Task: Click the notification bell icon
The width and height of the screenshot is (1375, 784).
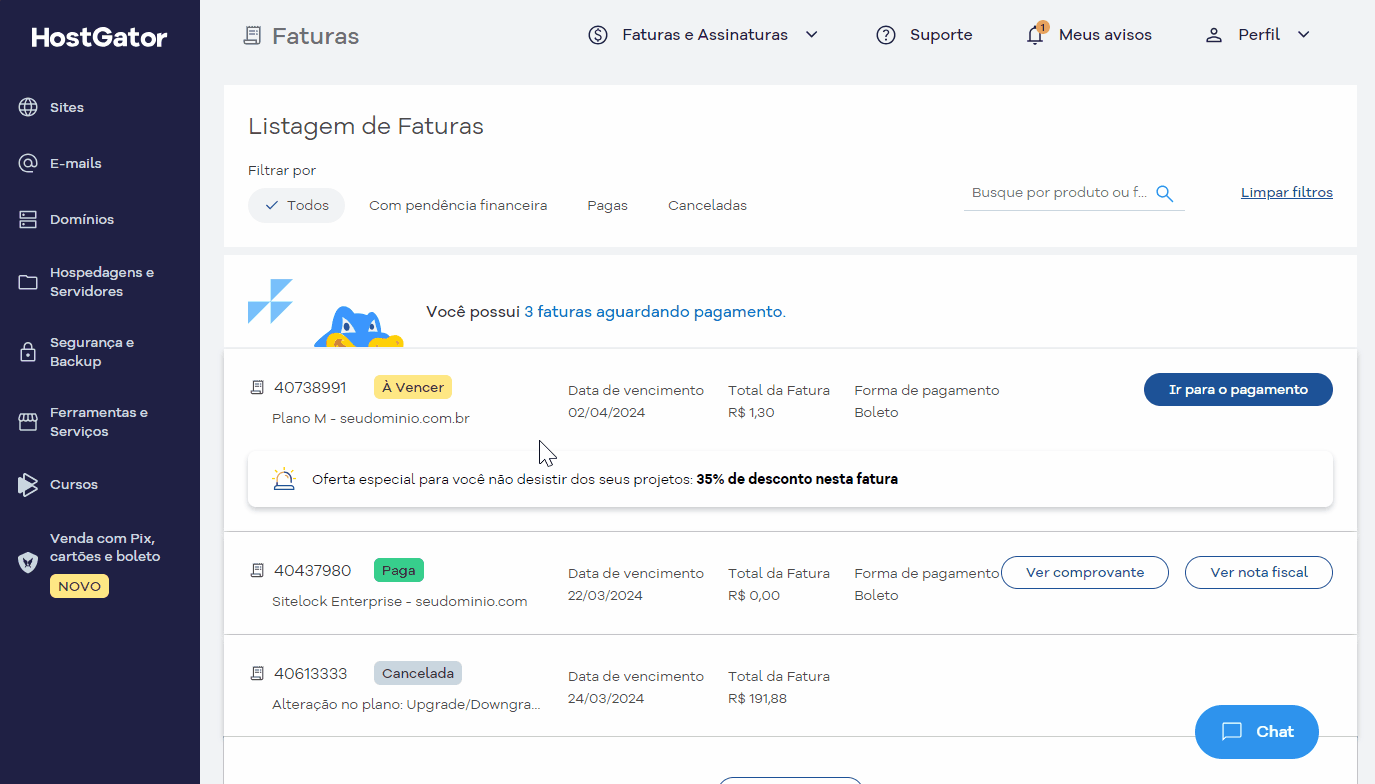Action: click(x=1035, y=35)
